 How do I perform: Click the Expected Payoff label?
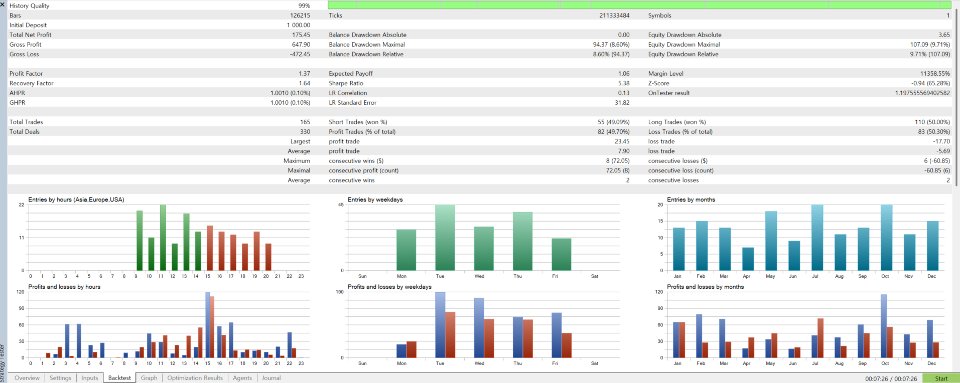pos(351,73)
